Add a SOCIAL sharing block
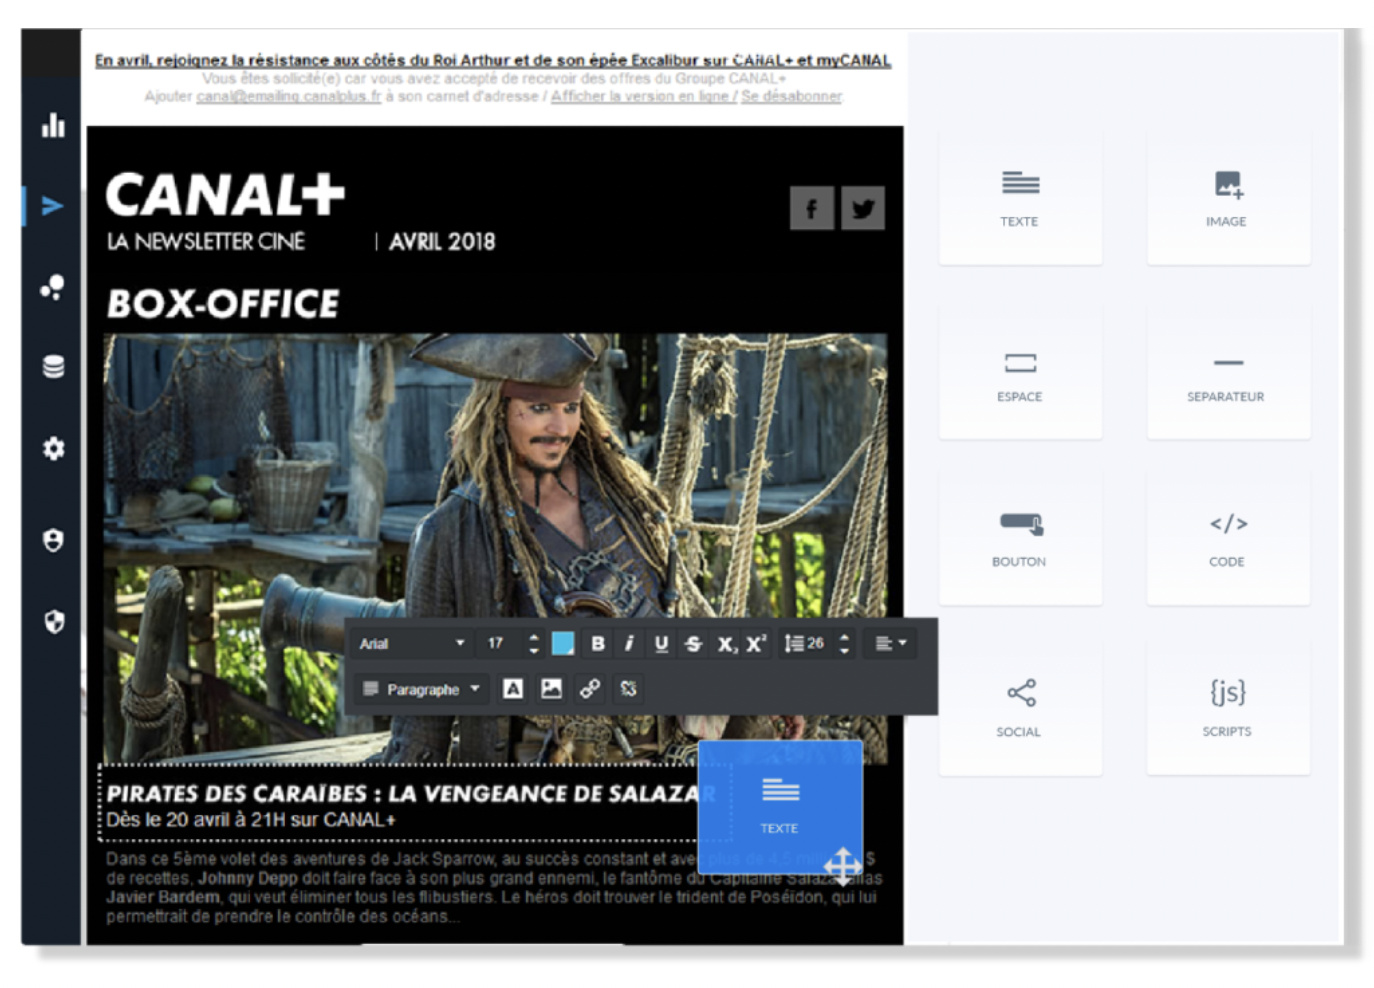This screenshot has width=1374, height=988. coord(1020,709)
